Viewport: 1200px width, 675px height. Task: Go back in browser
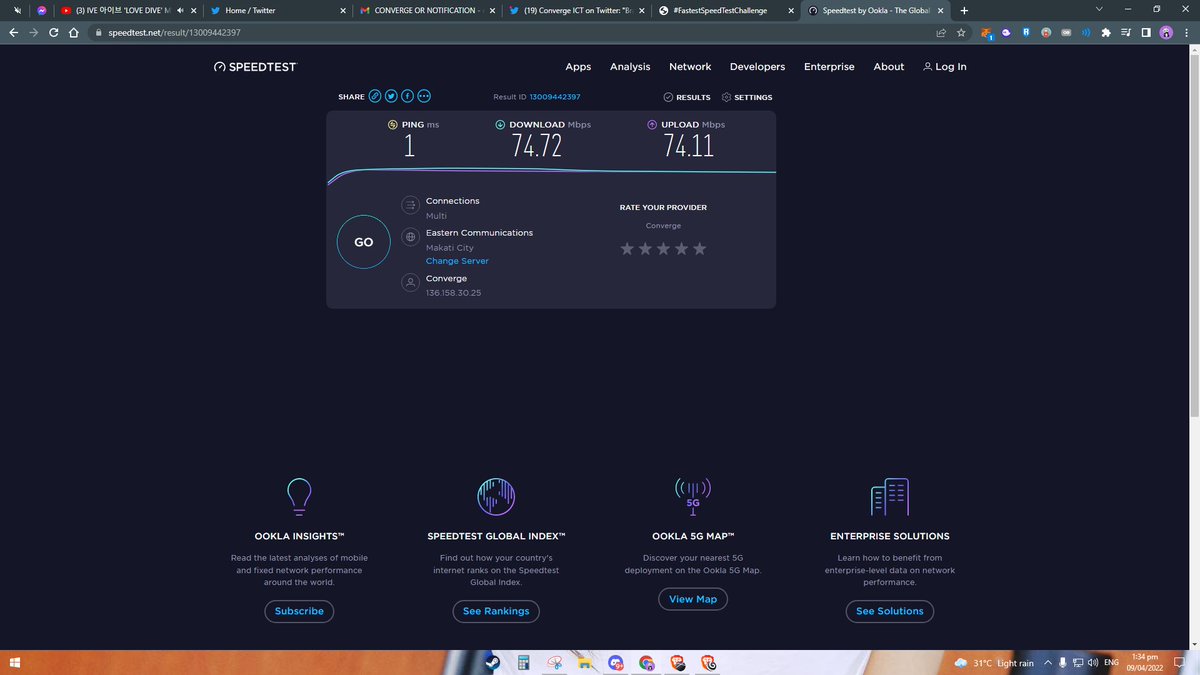click(x=13, y=32)
